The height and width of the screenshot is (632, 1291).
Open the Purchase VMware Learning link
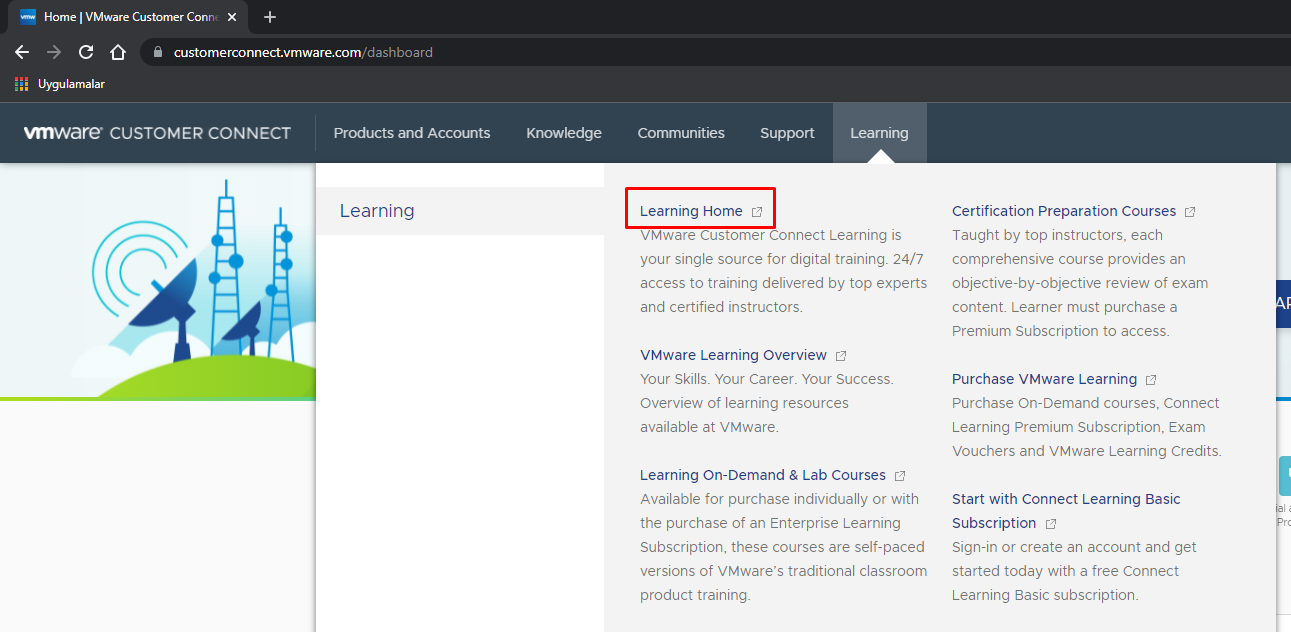click(x=1044, y=379)
